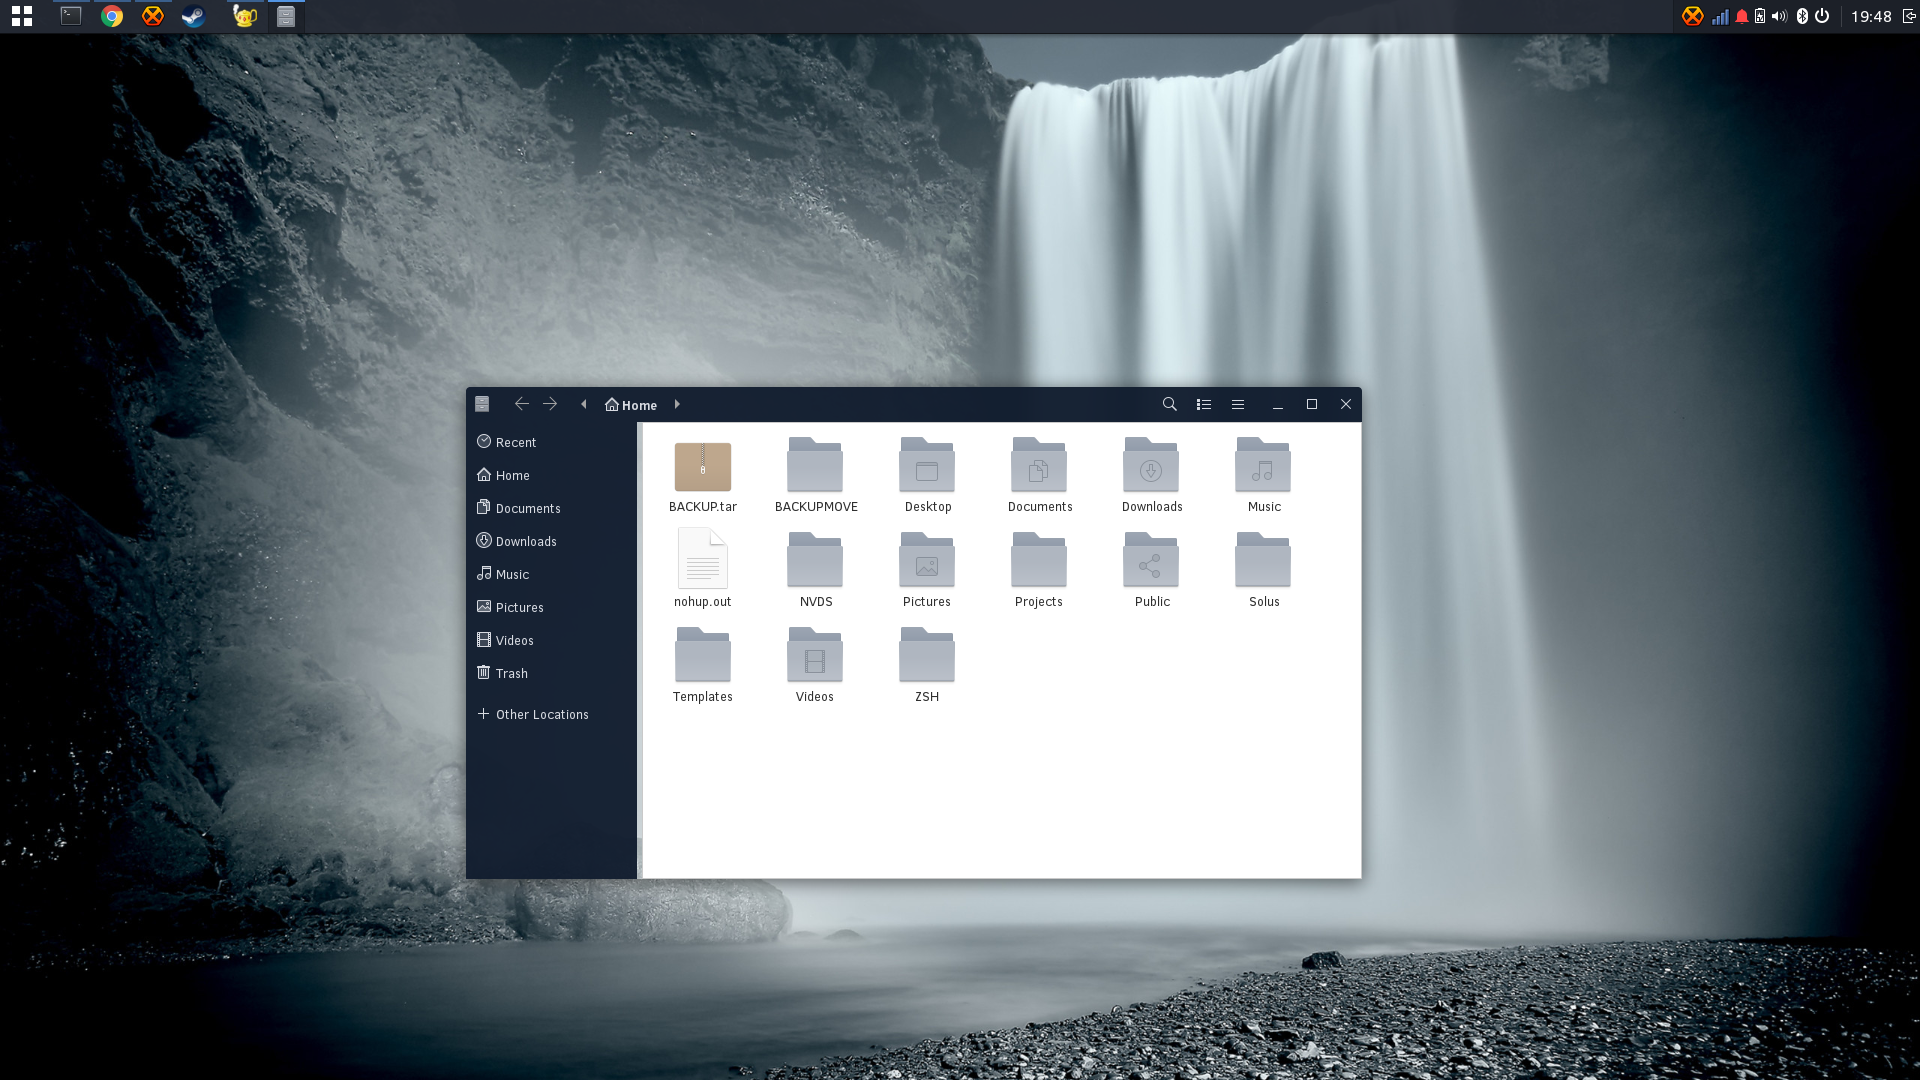The width and height of the screenshot is (1920, 1080).
Task: Click the volume icon in system tray
Action: 1779,16
